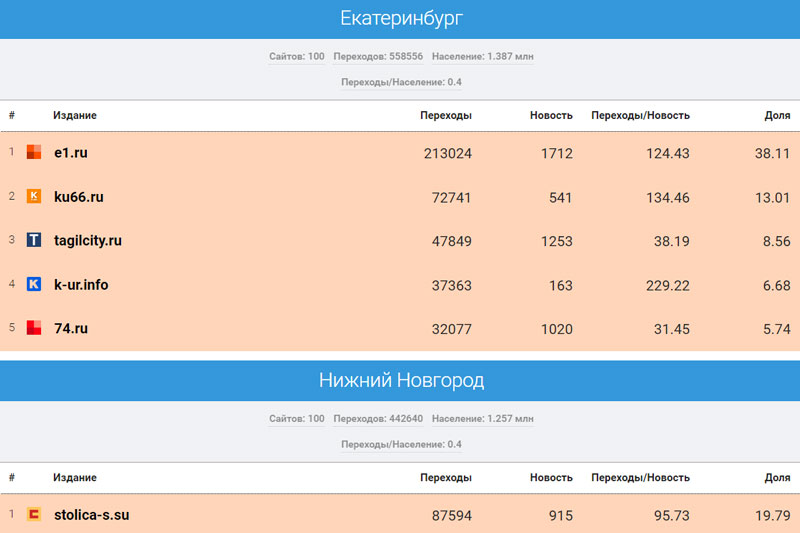This screenshot has width=800, height=533.
Task: Go to the 74.ru publication
Action: coord(71,328)
